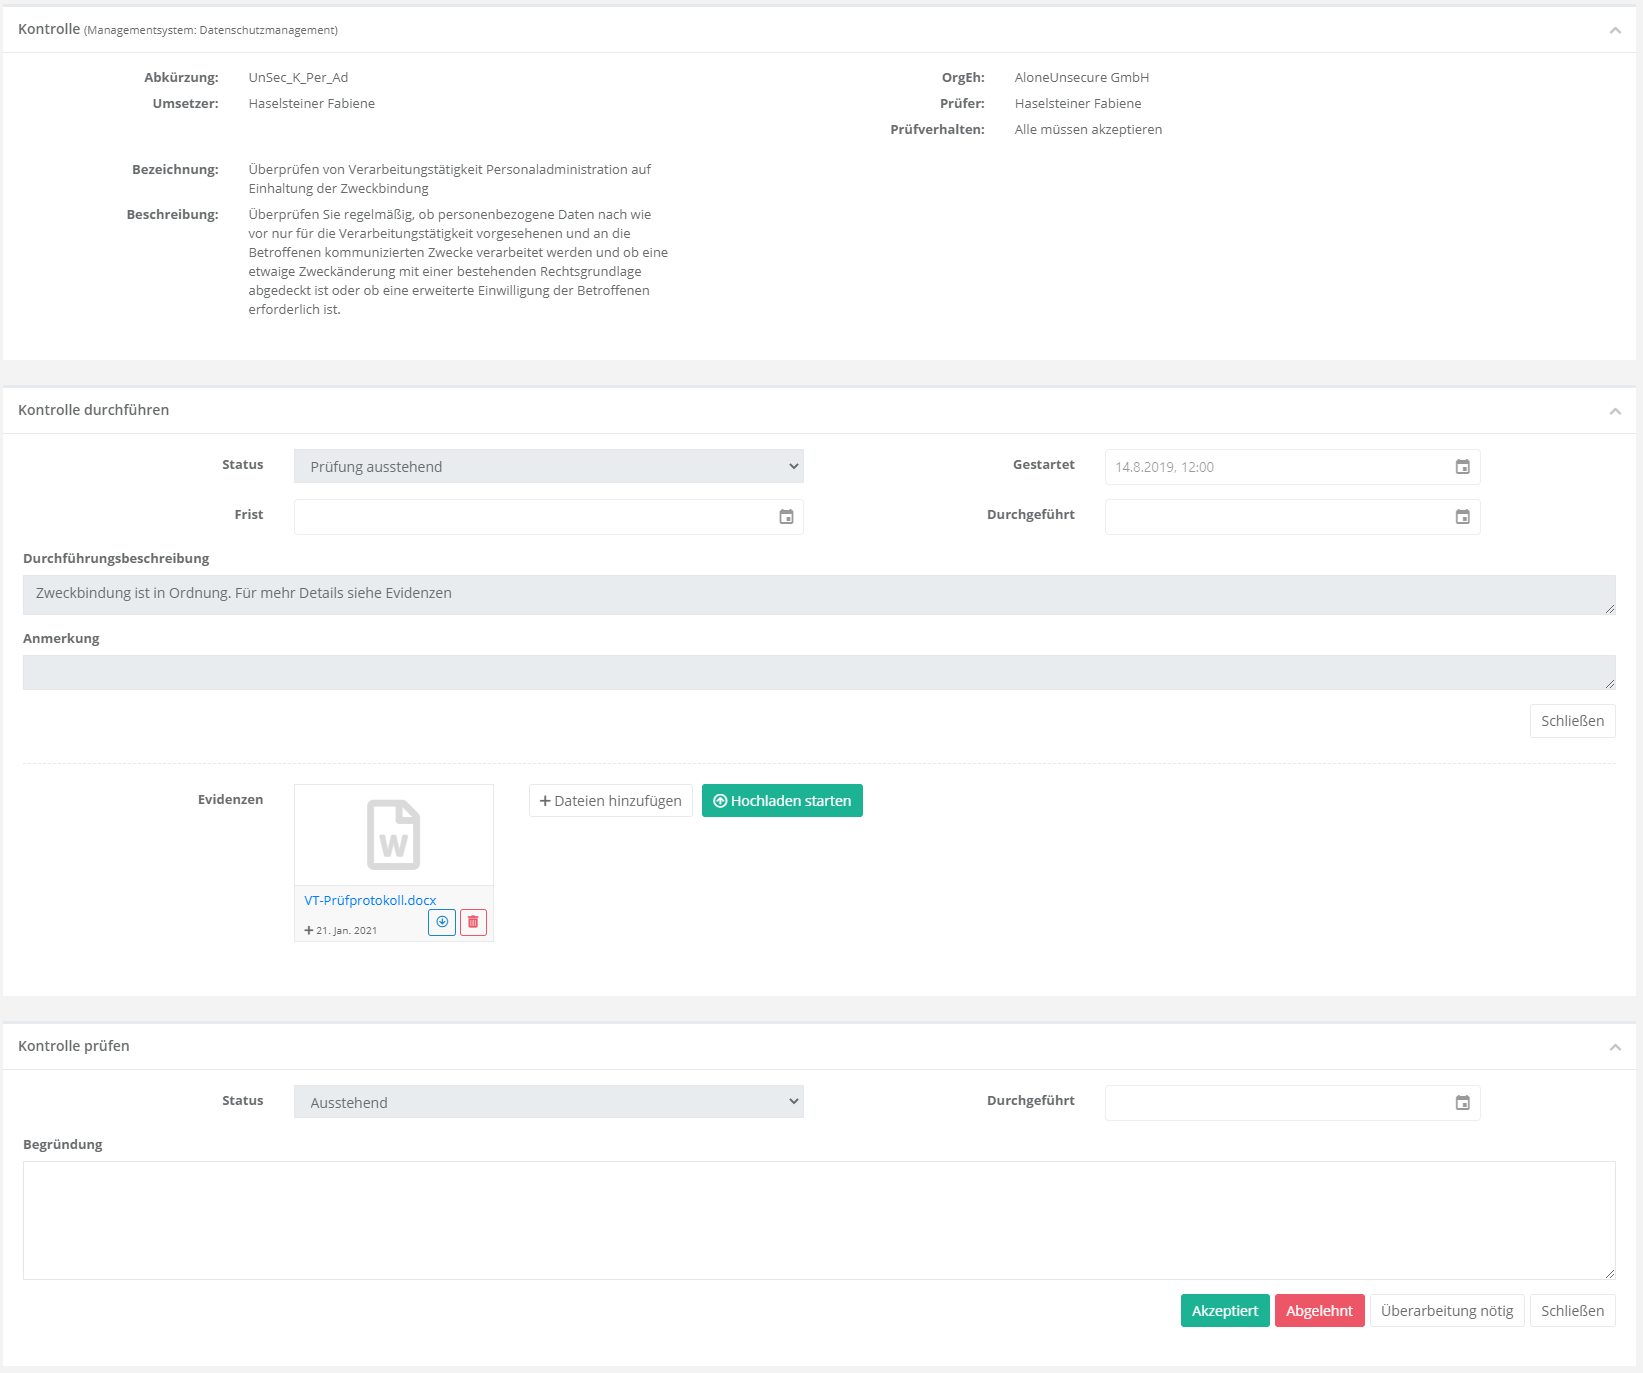Screen dimensions: 1643x1373
Task: Open the Ausstehend status dropdown
Action: [548, 1102]
